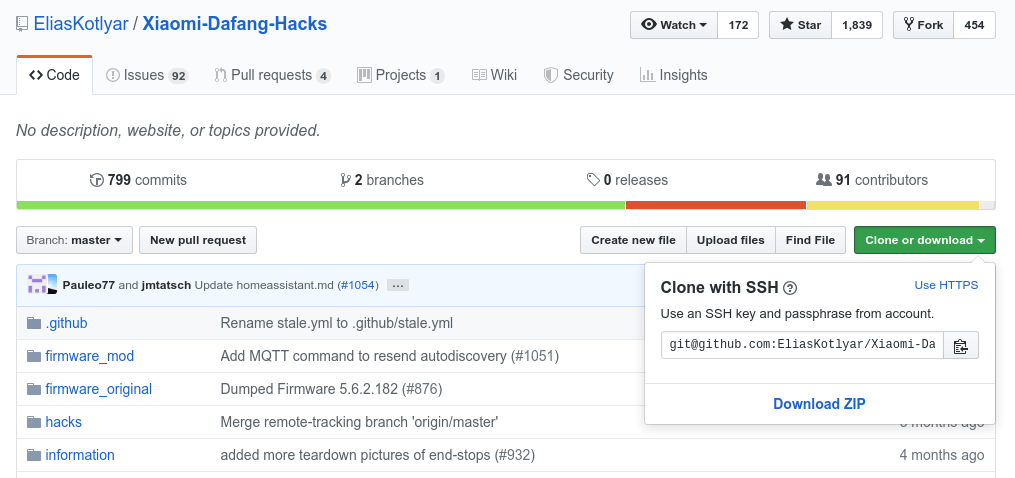Expand the commit message ellipsis button
The image size is (1015, 478).
pyautogui.click(x=398, y=285)
